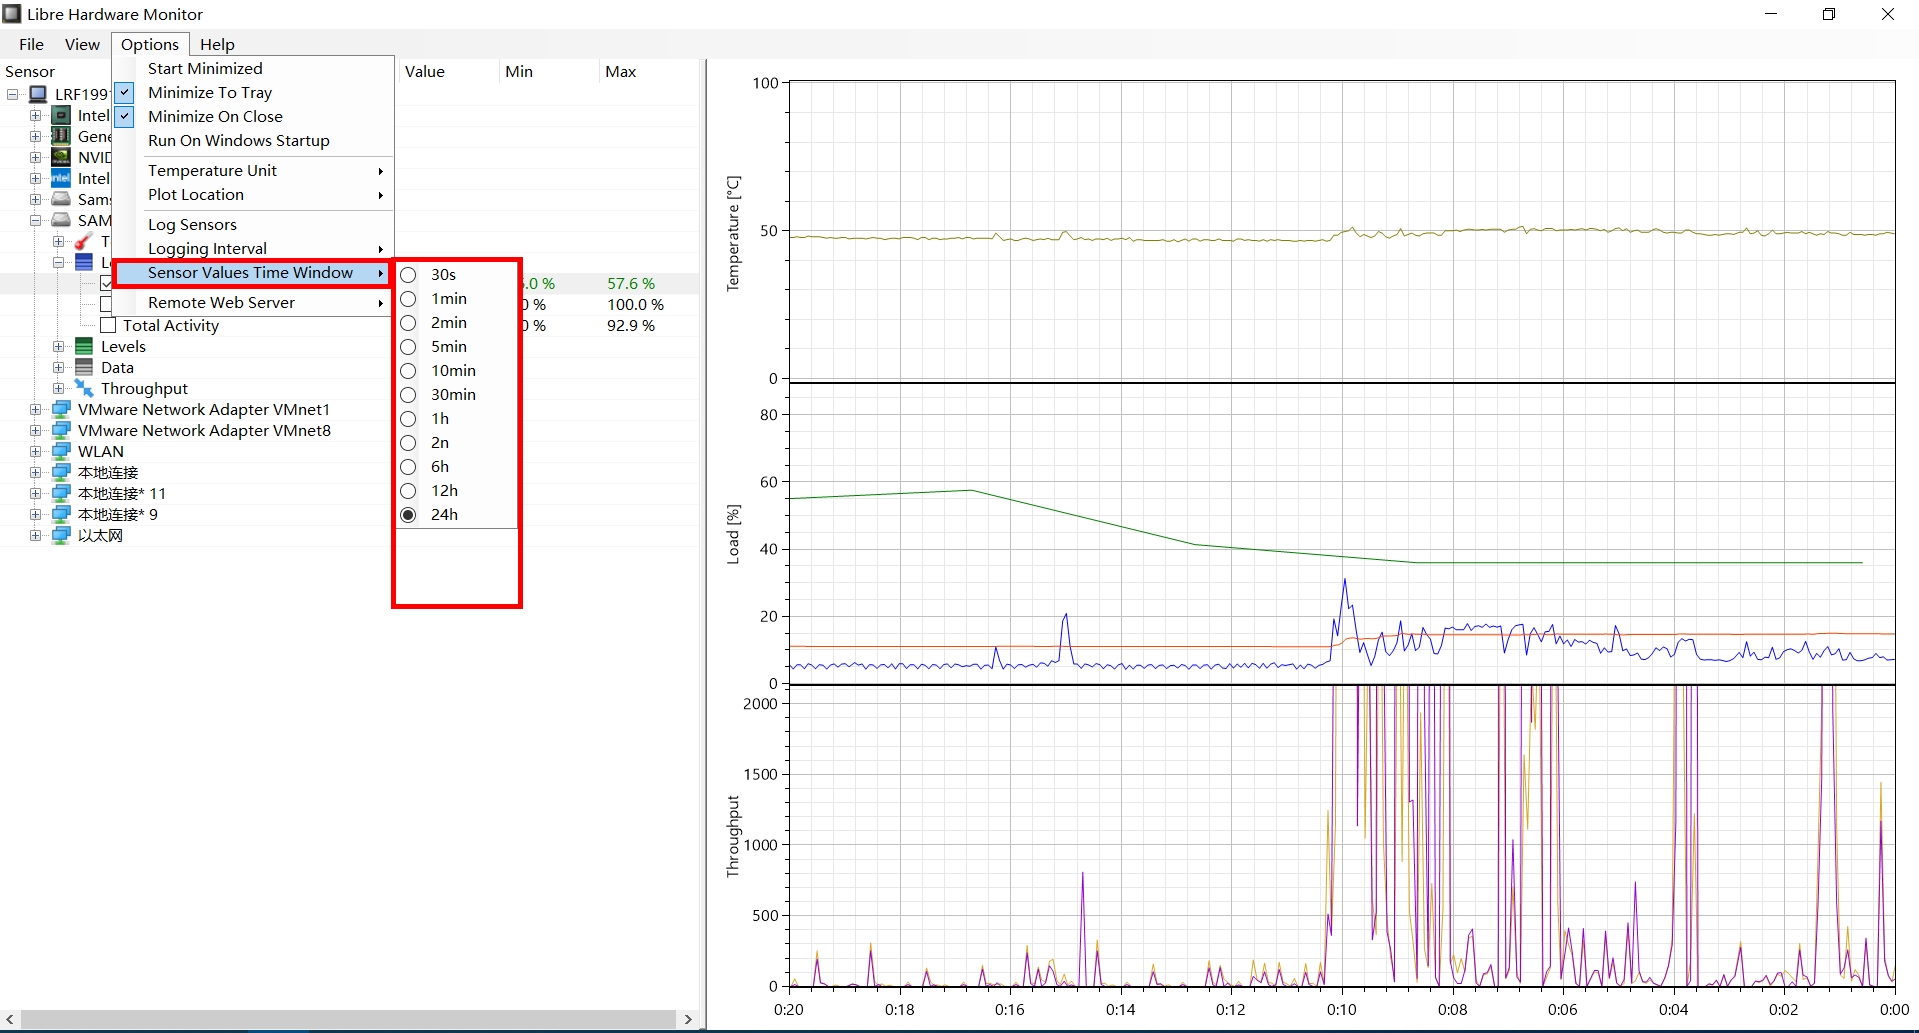This screenshot has width=1919, height=1033.
Task: Click the horizontal scrollbar thumb
Action: pos(348,1019)
